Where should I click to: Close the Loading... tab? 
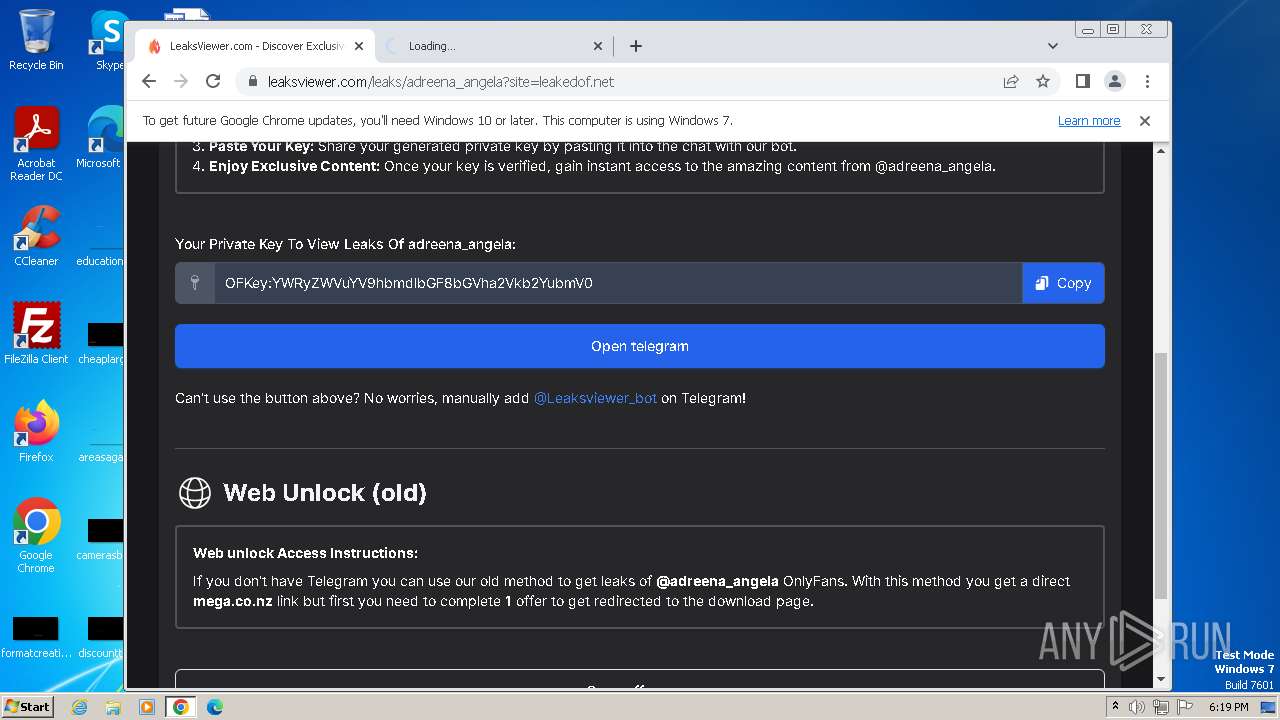pyautogui.click(x=598, y=46)
